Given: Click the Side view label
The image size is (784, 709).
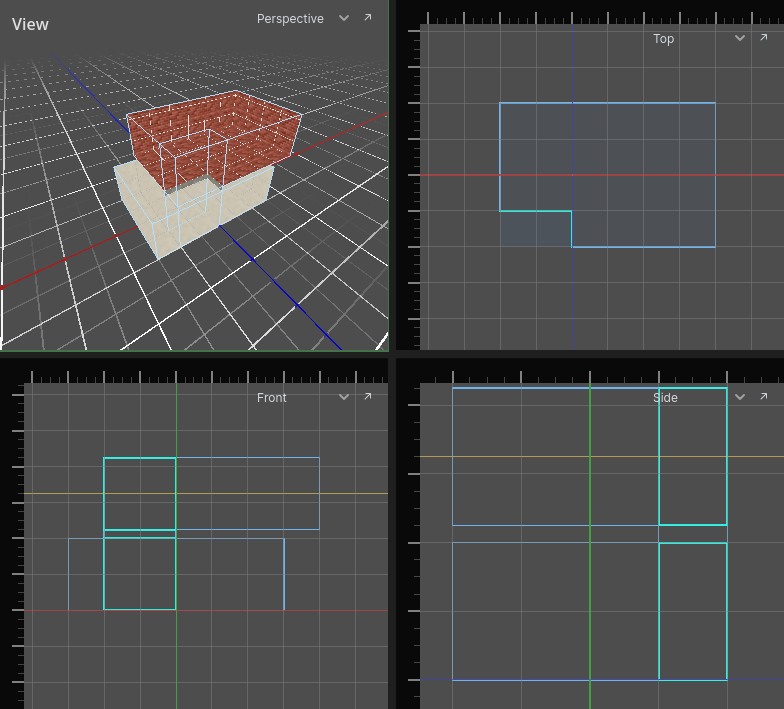Looking at the screenshot, I should [x=665, y=398].
